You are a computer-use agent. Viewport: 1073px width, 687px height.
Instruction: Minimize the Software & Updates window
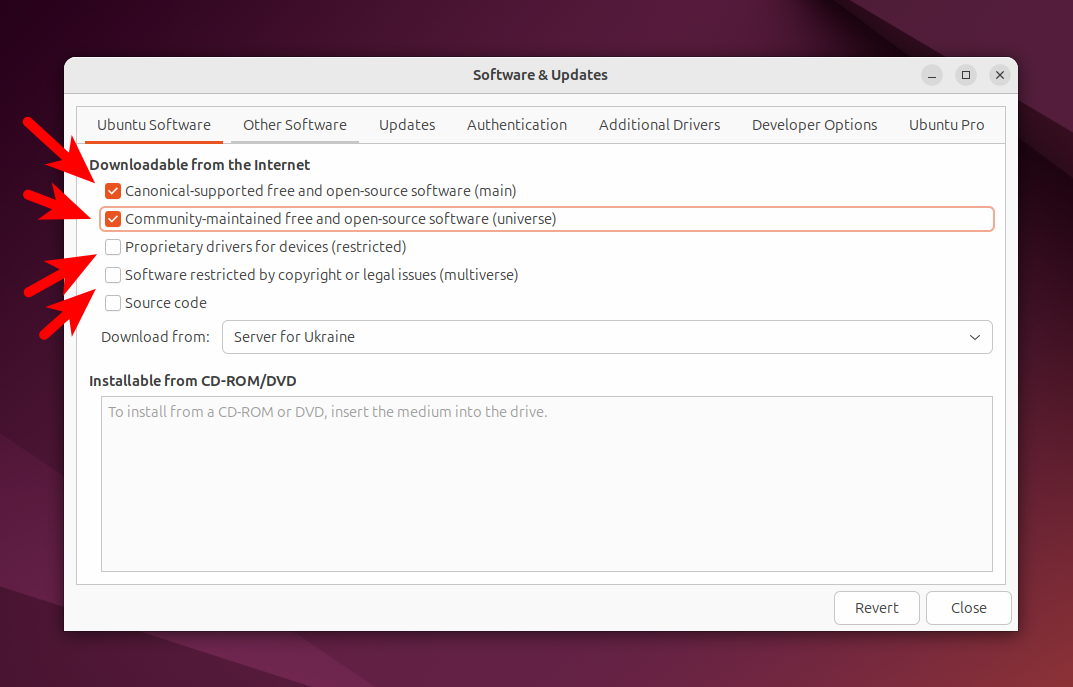click(932, 75)
